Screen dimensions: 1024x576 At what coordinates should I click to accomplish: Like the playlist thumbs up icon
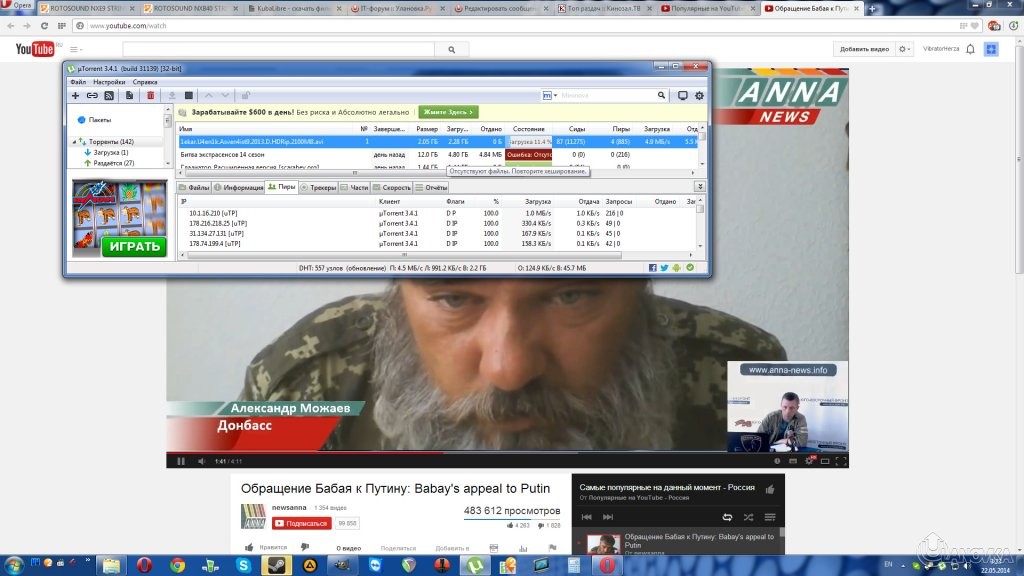tap(770, 489)
